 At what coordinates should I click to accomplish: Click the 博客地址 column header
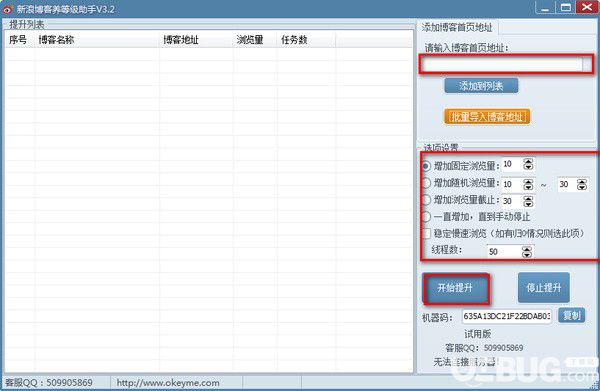[196, 40]
